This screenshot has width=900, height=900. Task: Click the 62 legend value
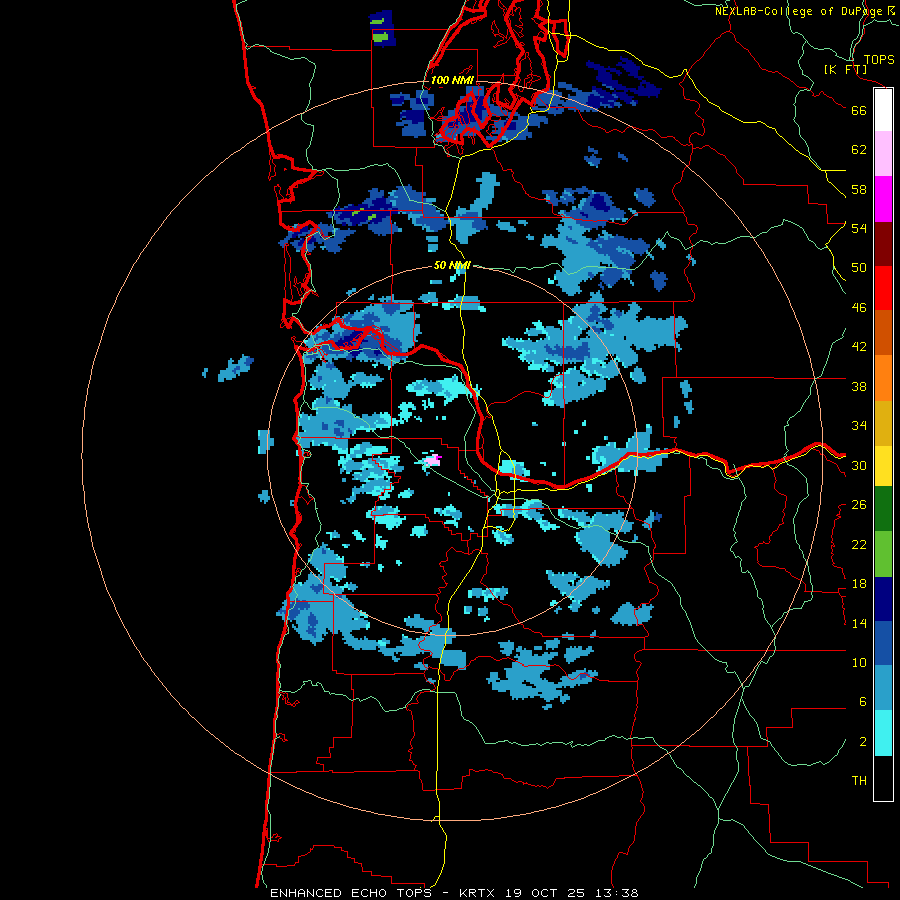(x=859, y=150)
